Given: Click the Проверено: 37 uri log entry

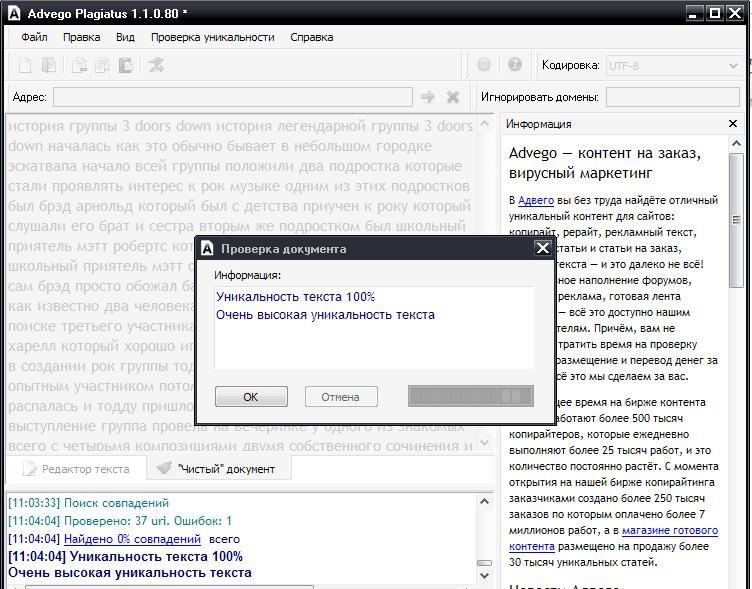Looking at the screenshot, I should 120,520.
